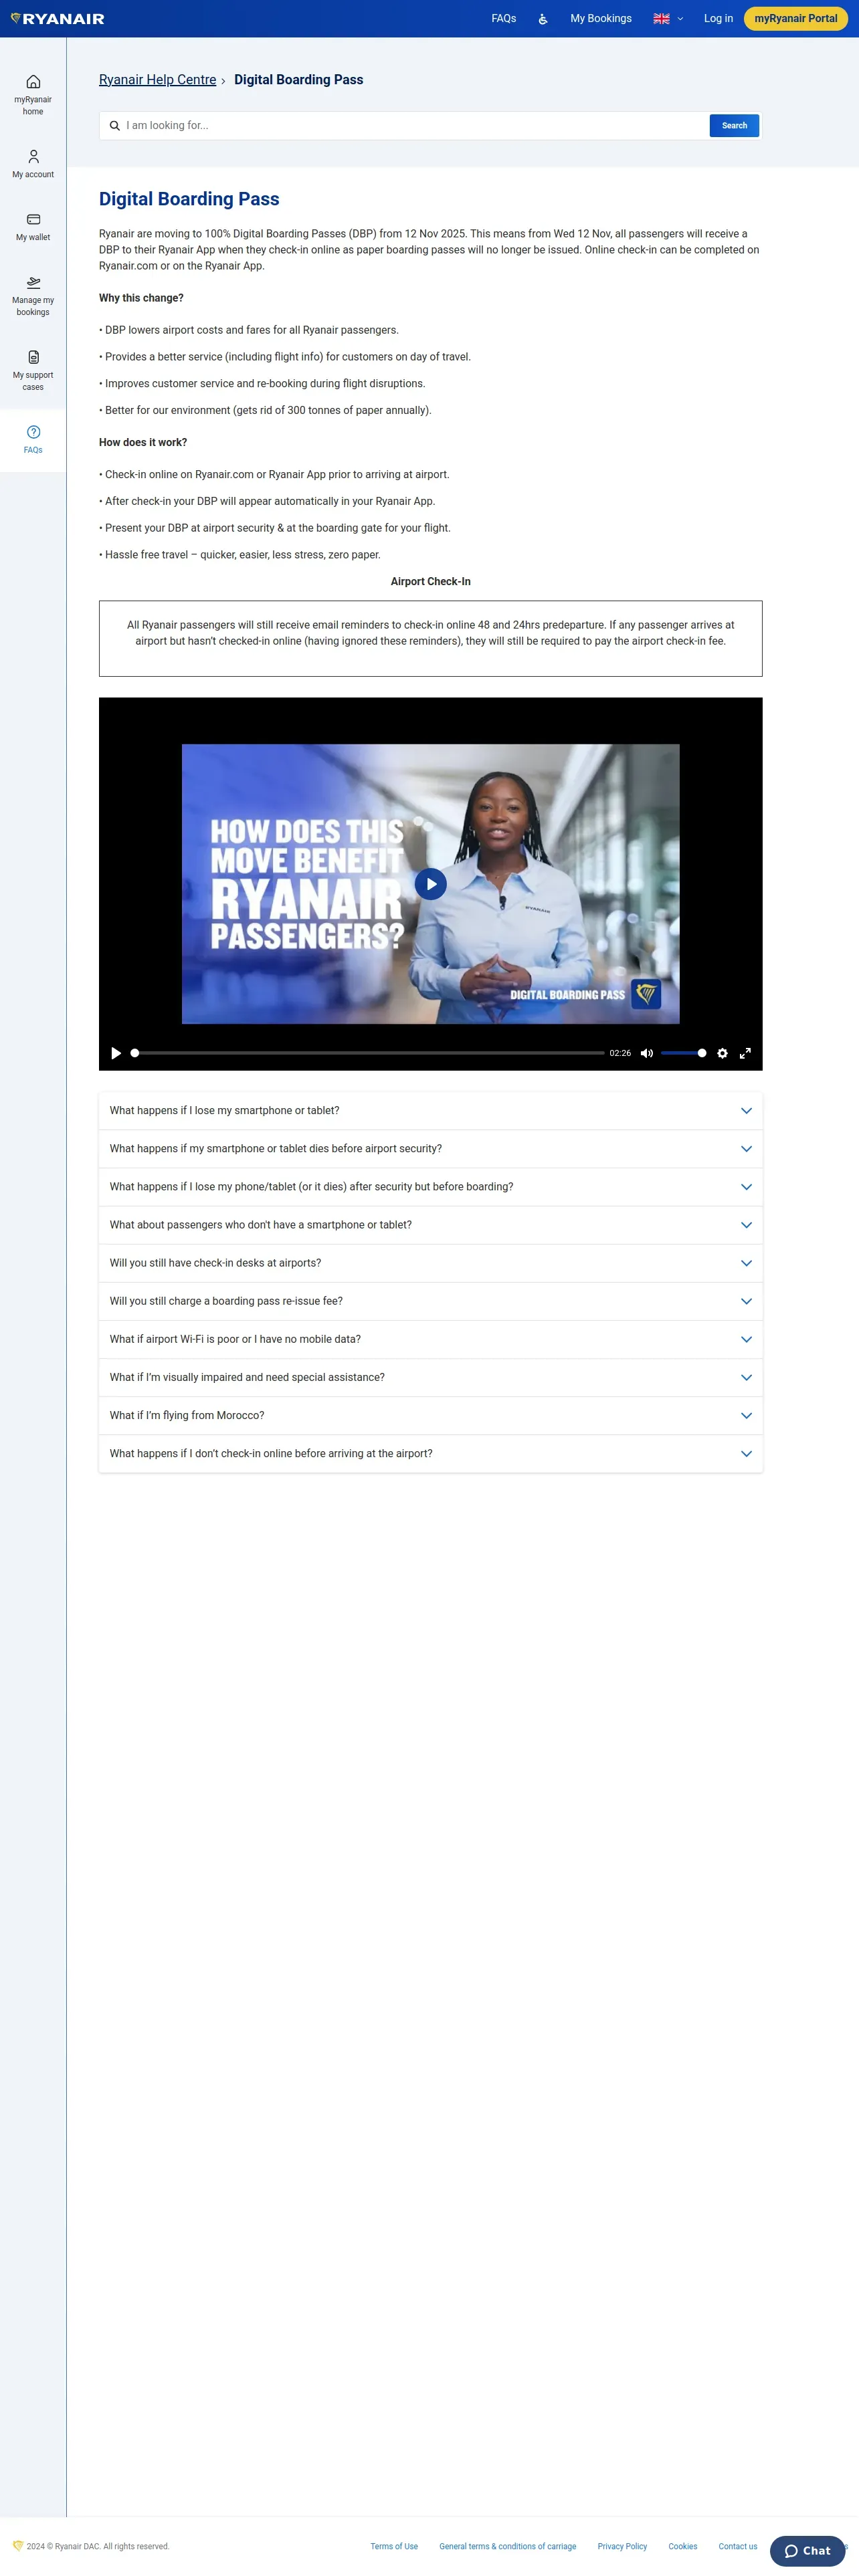Click the 'How does it work?' subheading
Screen dimensions: 859x2576
(143, 442)
